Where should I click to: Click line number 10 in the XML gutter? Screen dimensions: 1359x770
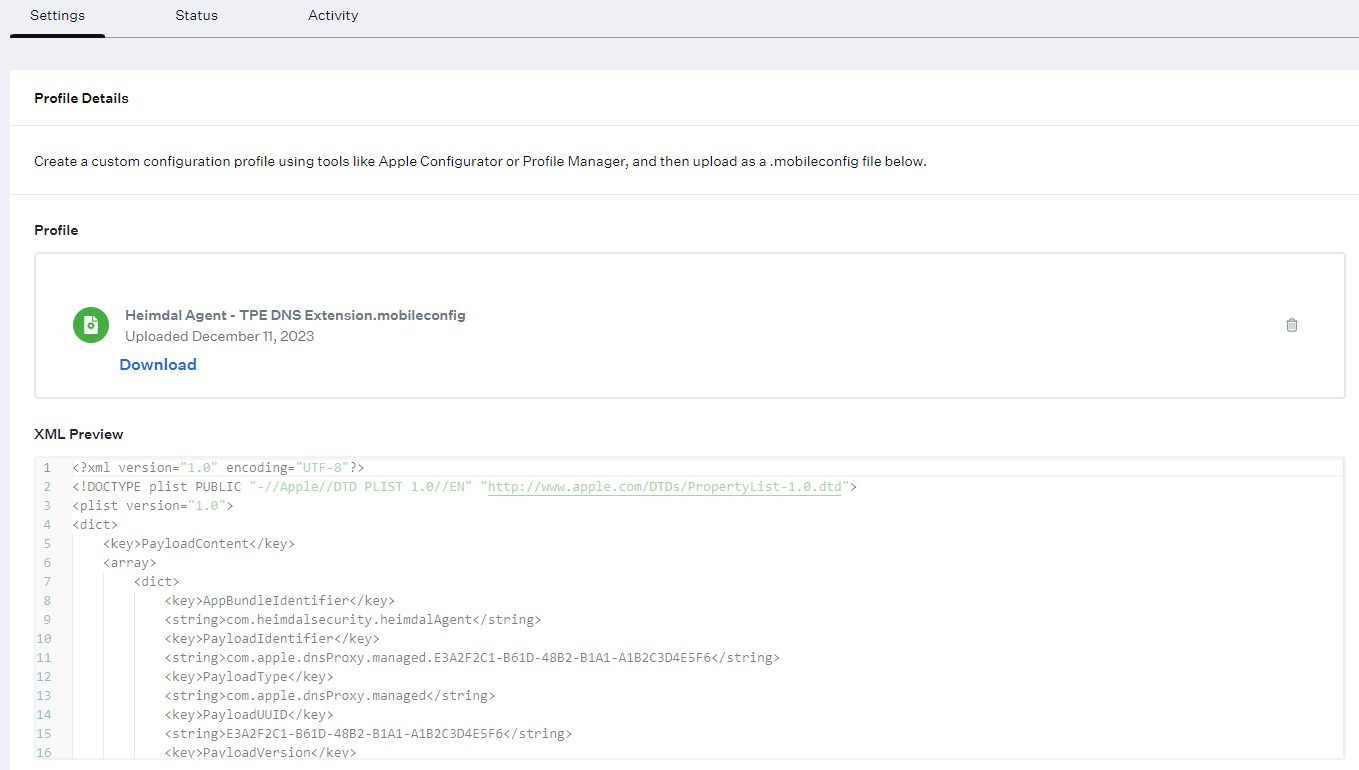(x=44, y=639)
